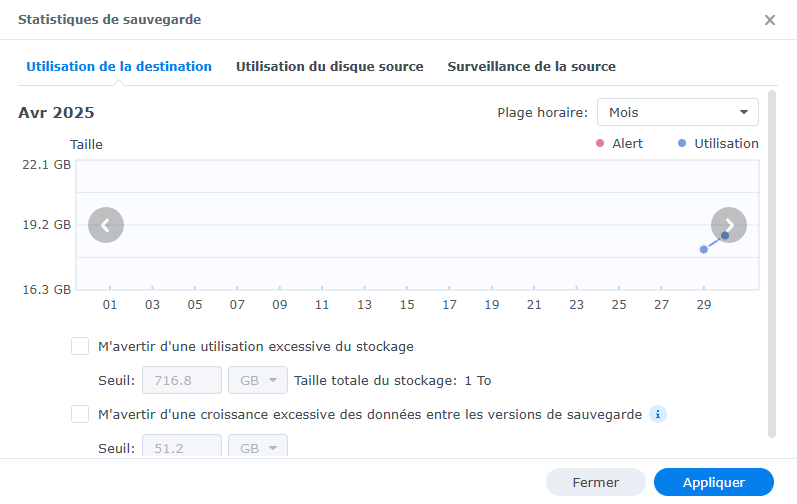797x504 pixels.
Task: Switch to Utilisation du disque source tab
Action: click(329, 67)
